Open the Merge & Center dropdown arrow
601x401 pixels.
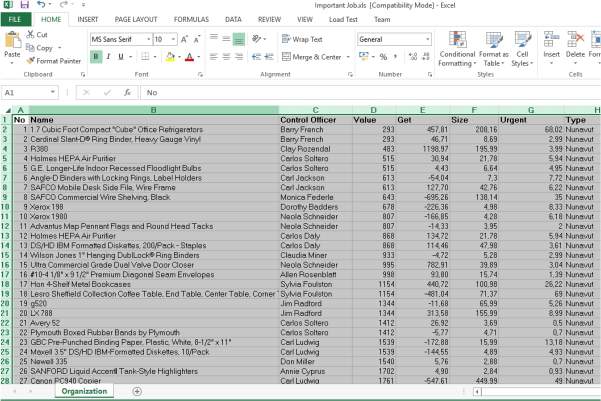(348, 57)
